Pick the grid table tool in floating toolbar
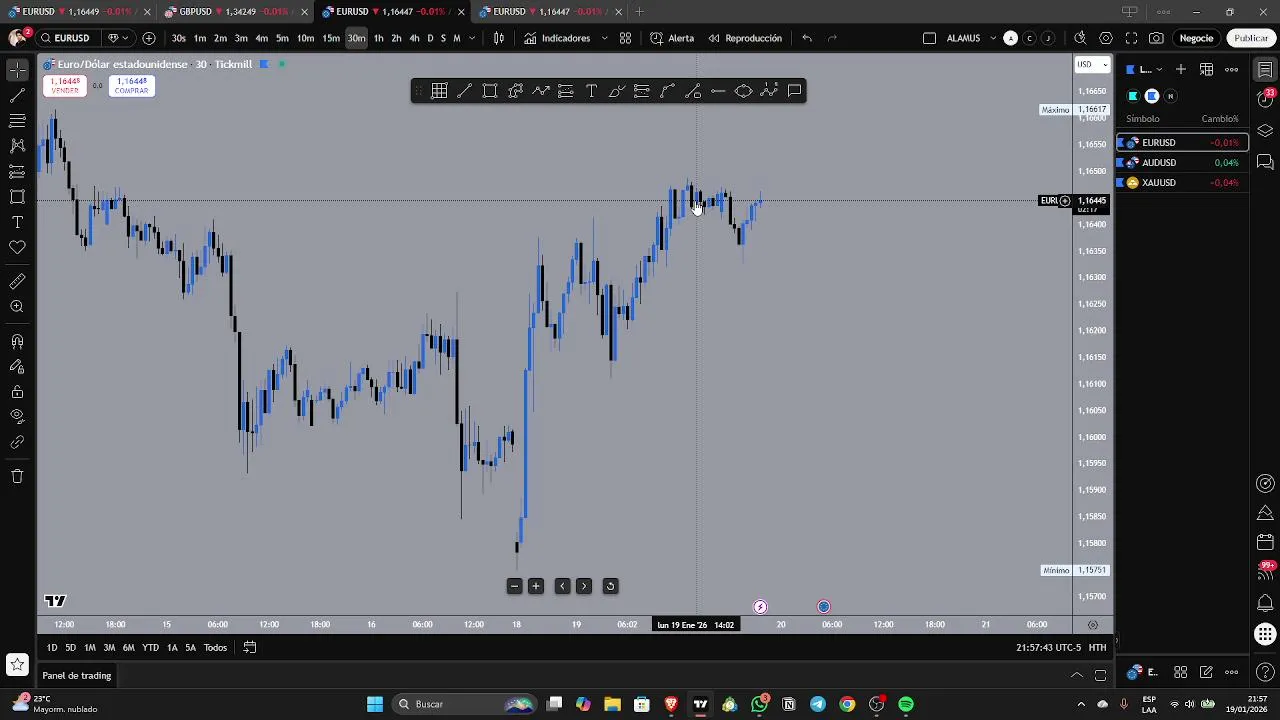The image size is (1280, 720). [x=439, y=91]
